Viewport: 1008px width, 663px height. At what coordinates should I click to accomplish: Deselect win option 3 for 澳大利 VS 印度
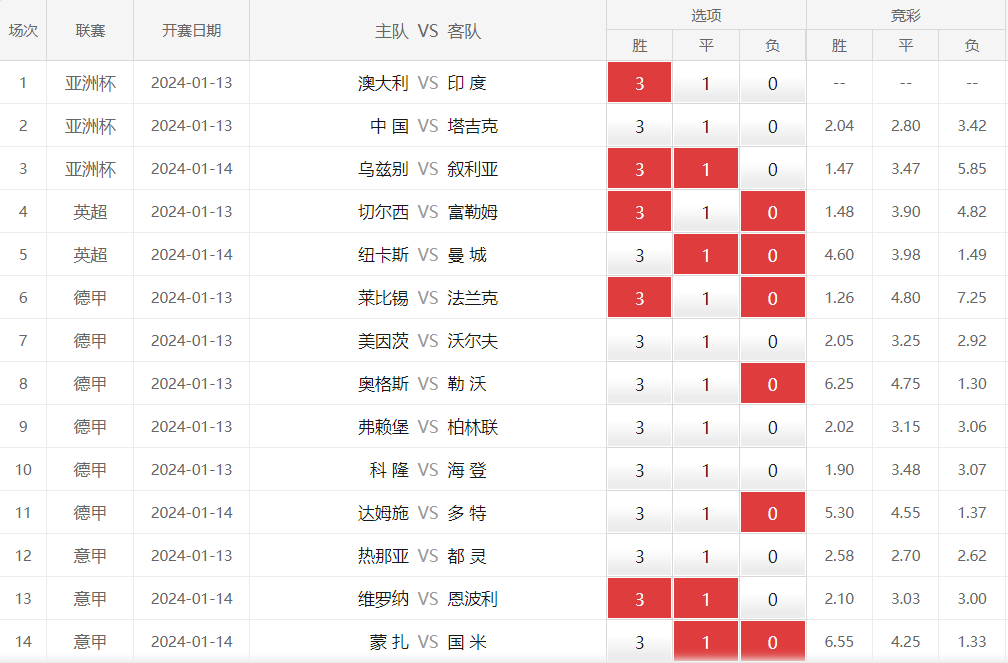coord(639,82)
